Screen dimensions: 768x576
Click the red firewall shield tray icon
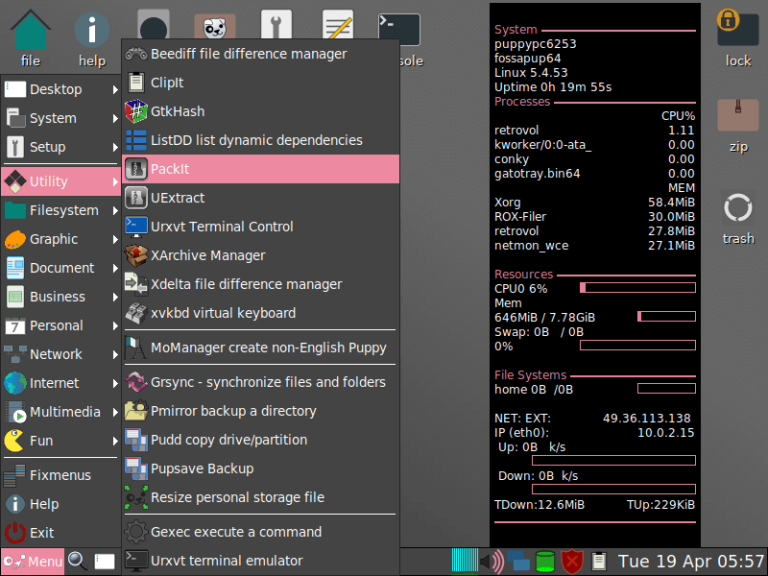[x=572, y=561]
